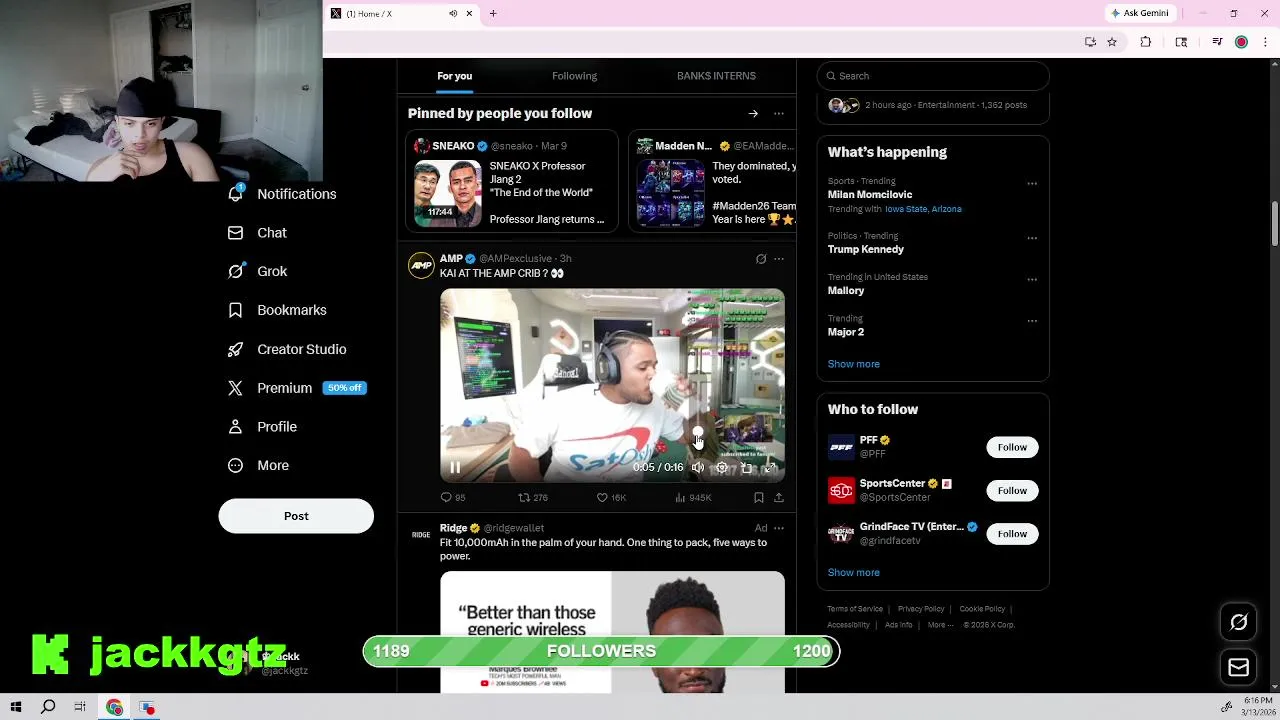Toggle picture-in-picture on AMP video
The width and height of the screenshot is (1280, 720).
tap(746, 467)
